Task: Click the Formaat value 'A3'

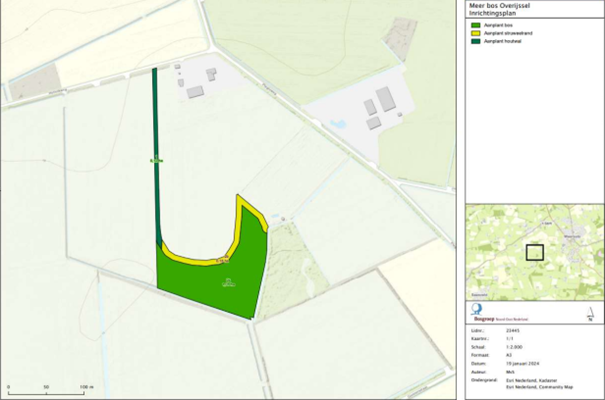Action: pos(509,355)
